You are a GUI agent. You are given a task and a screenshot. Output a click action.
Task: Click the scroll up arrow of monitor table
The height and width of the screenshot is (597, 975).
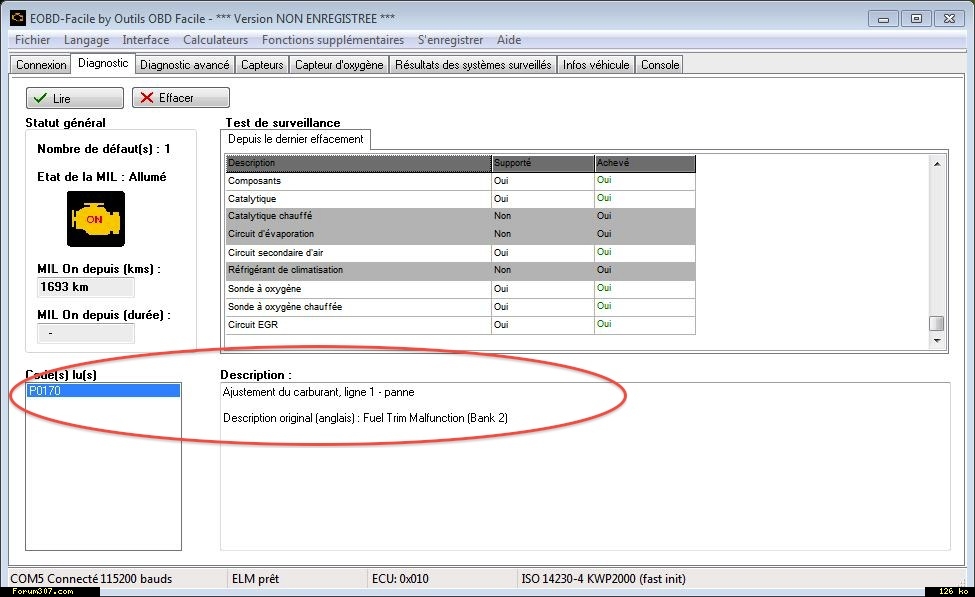point(936,164)
